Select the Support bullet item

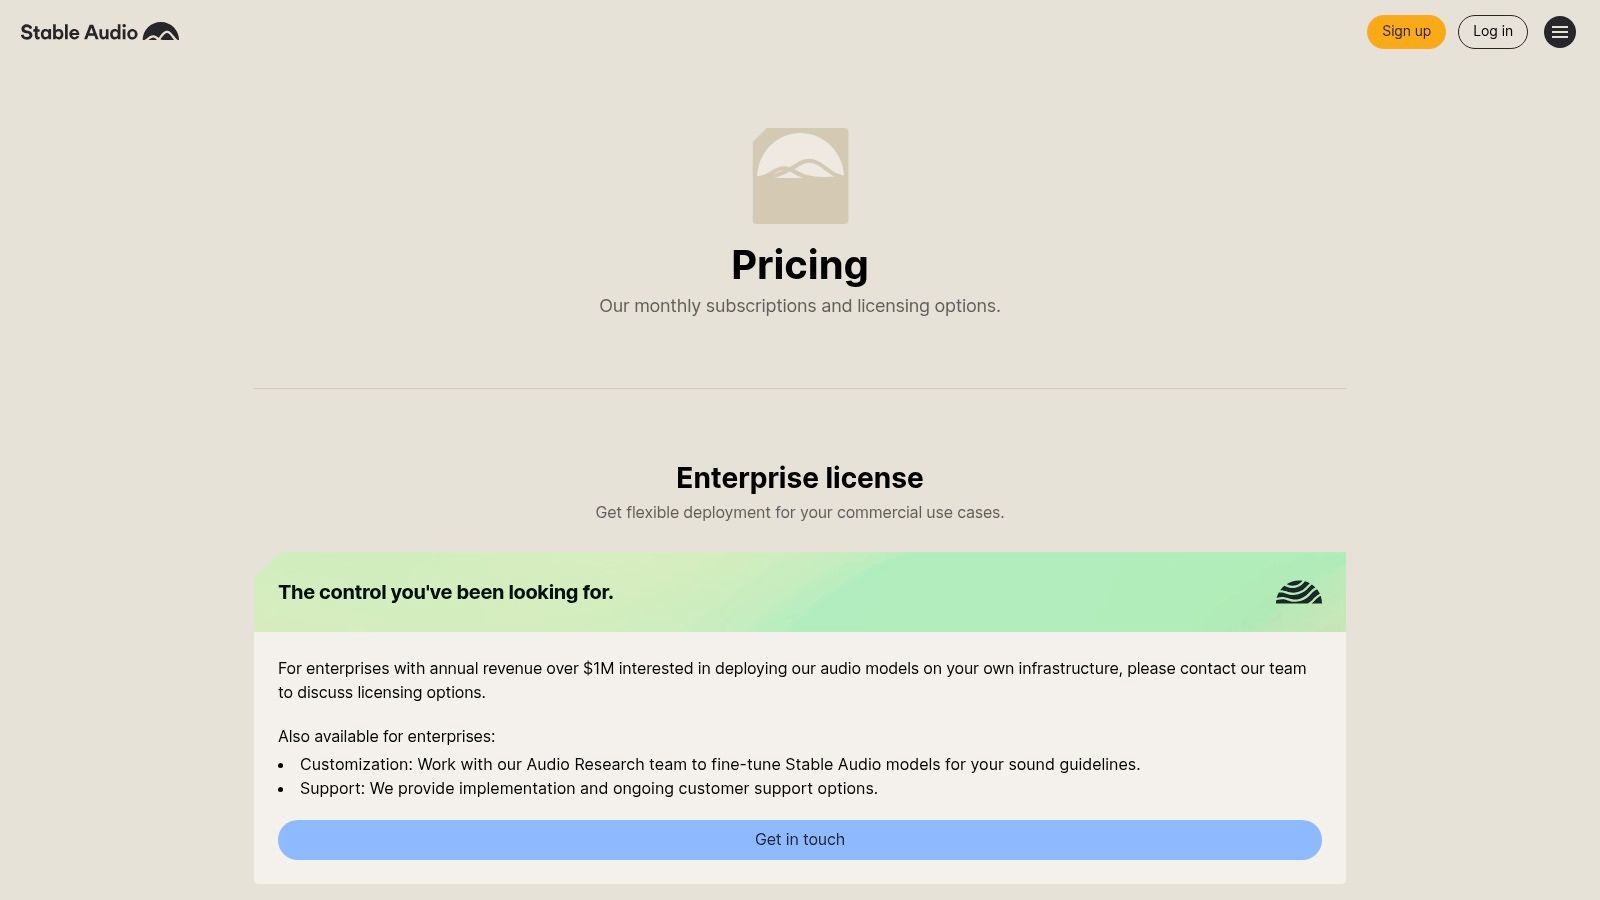(588, 788)
